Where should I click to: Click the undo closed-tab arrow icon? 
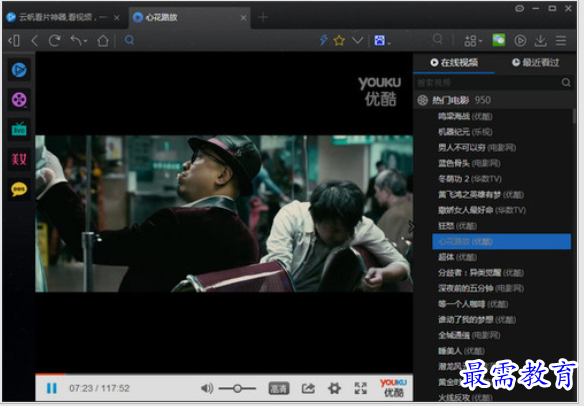(x=79, y=40)
